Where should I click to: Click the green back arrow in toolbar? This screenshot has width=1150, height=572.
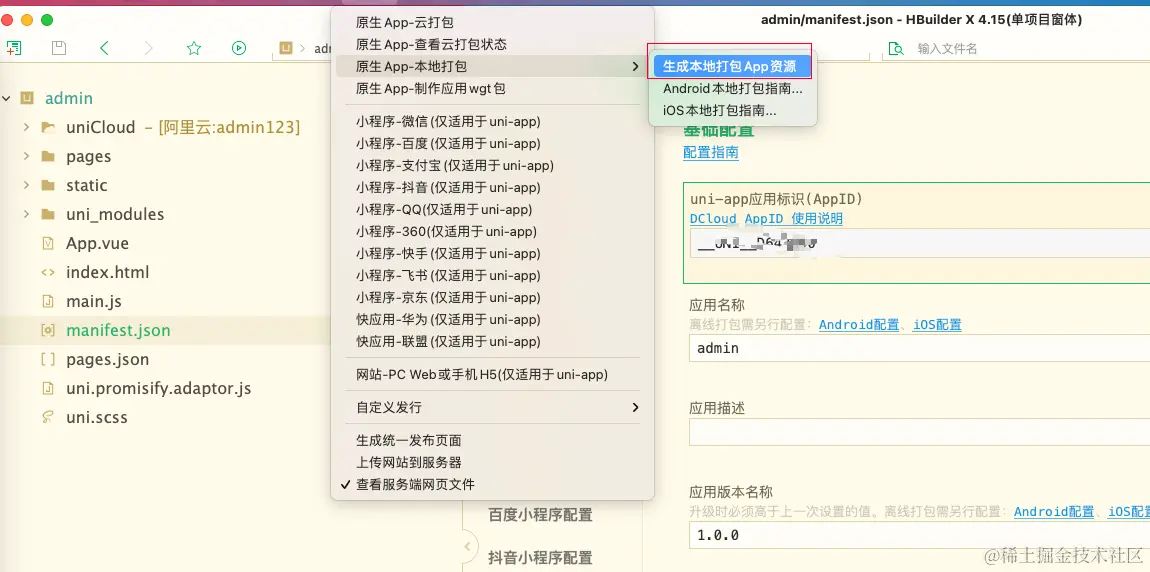coord(104,48)
